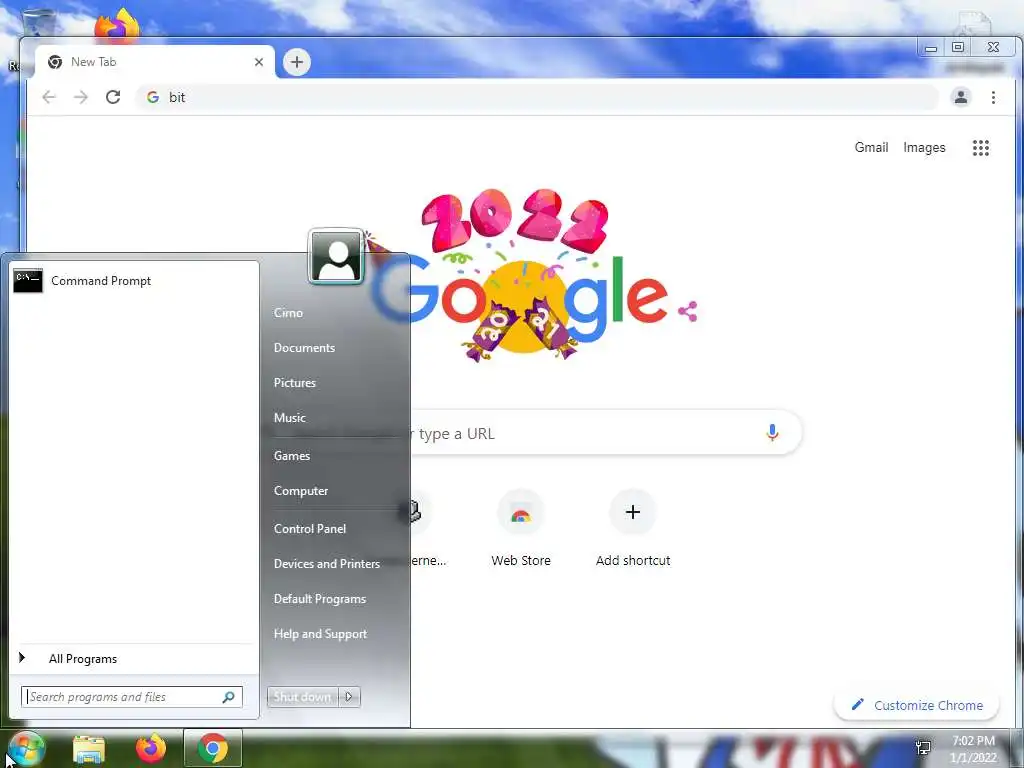Reload the page in Chrome

pyautogui.click(x=113, y=97)
